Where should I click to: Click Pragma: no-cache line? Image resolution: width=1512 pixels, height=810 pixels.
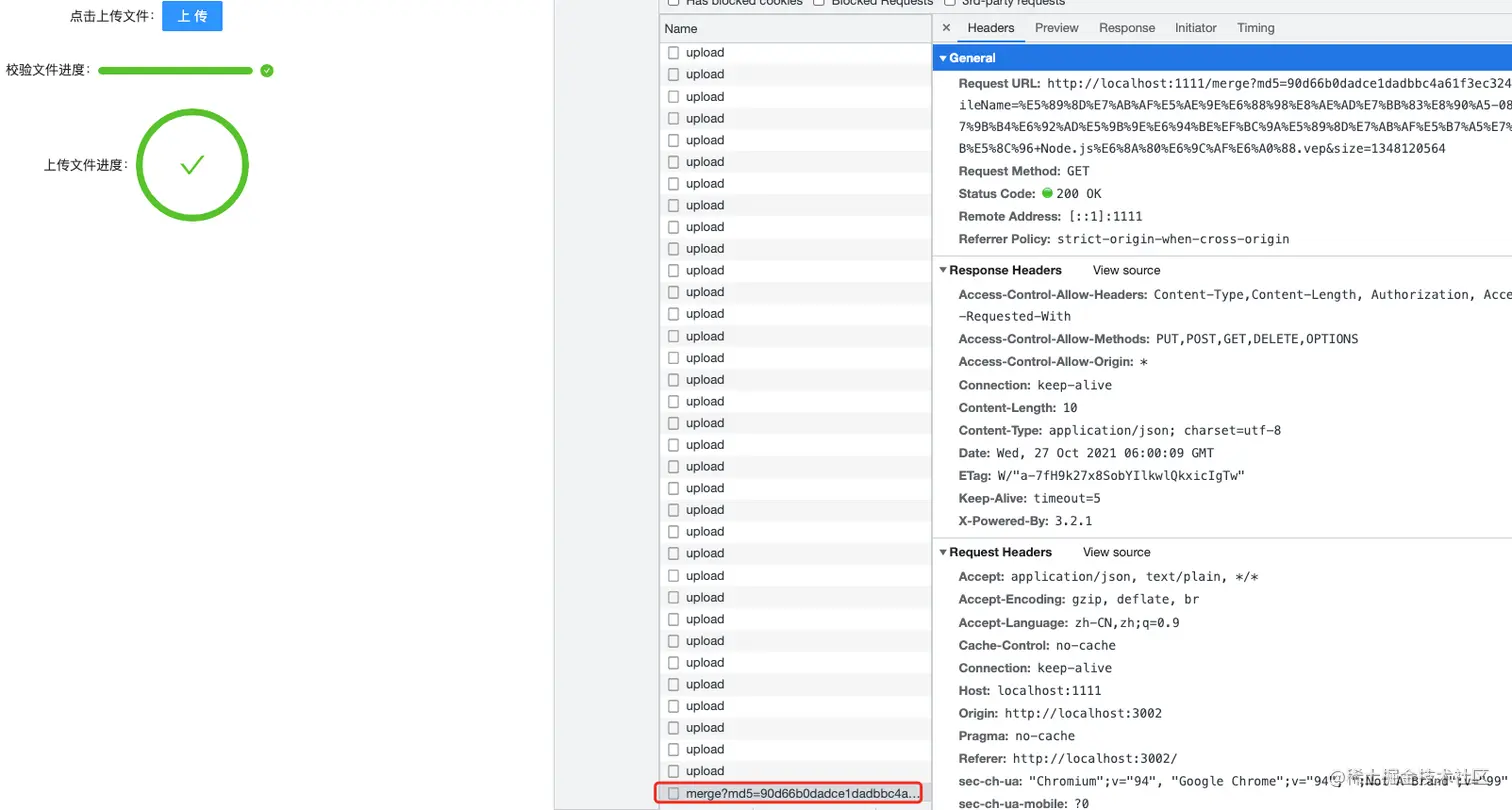pos(1017,736)
